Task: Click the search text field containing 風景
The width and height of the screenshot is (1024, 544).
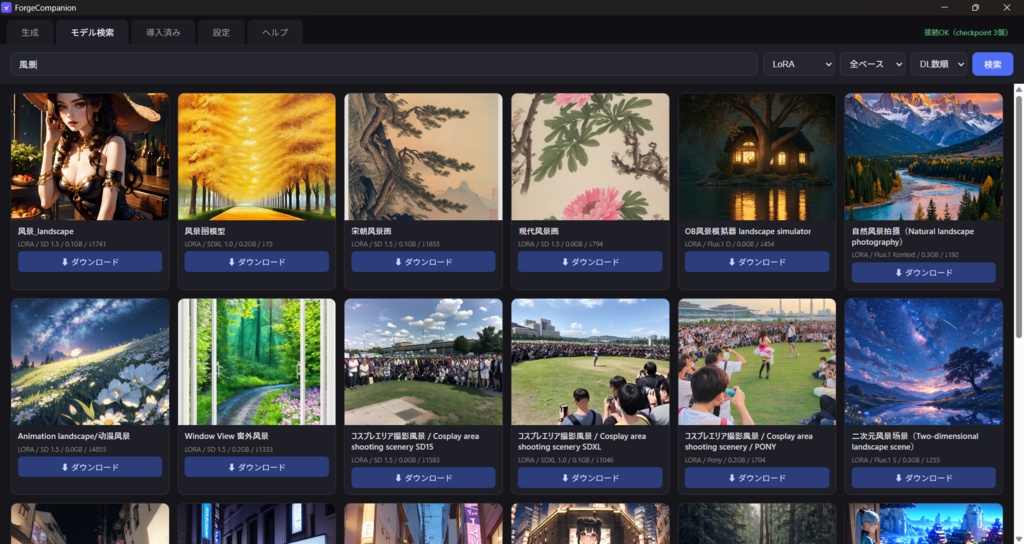Action: [384, 64]
